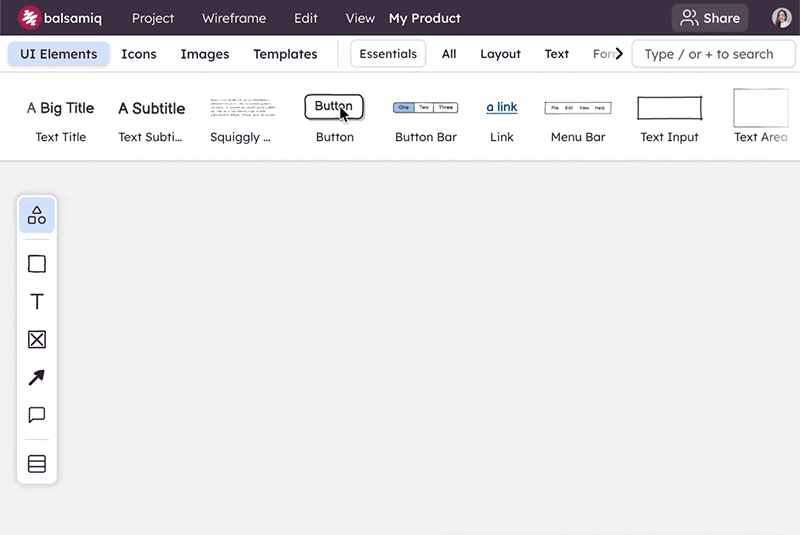Open the Project menu

click(153, 18)
